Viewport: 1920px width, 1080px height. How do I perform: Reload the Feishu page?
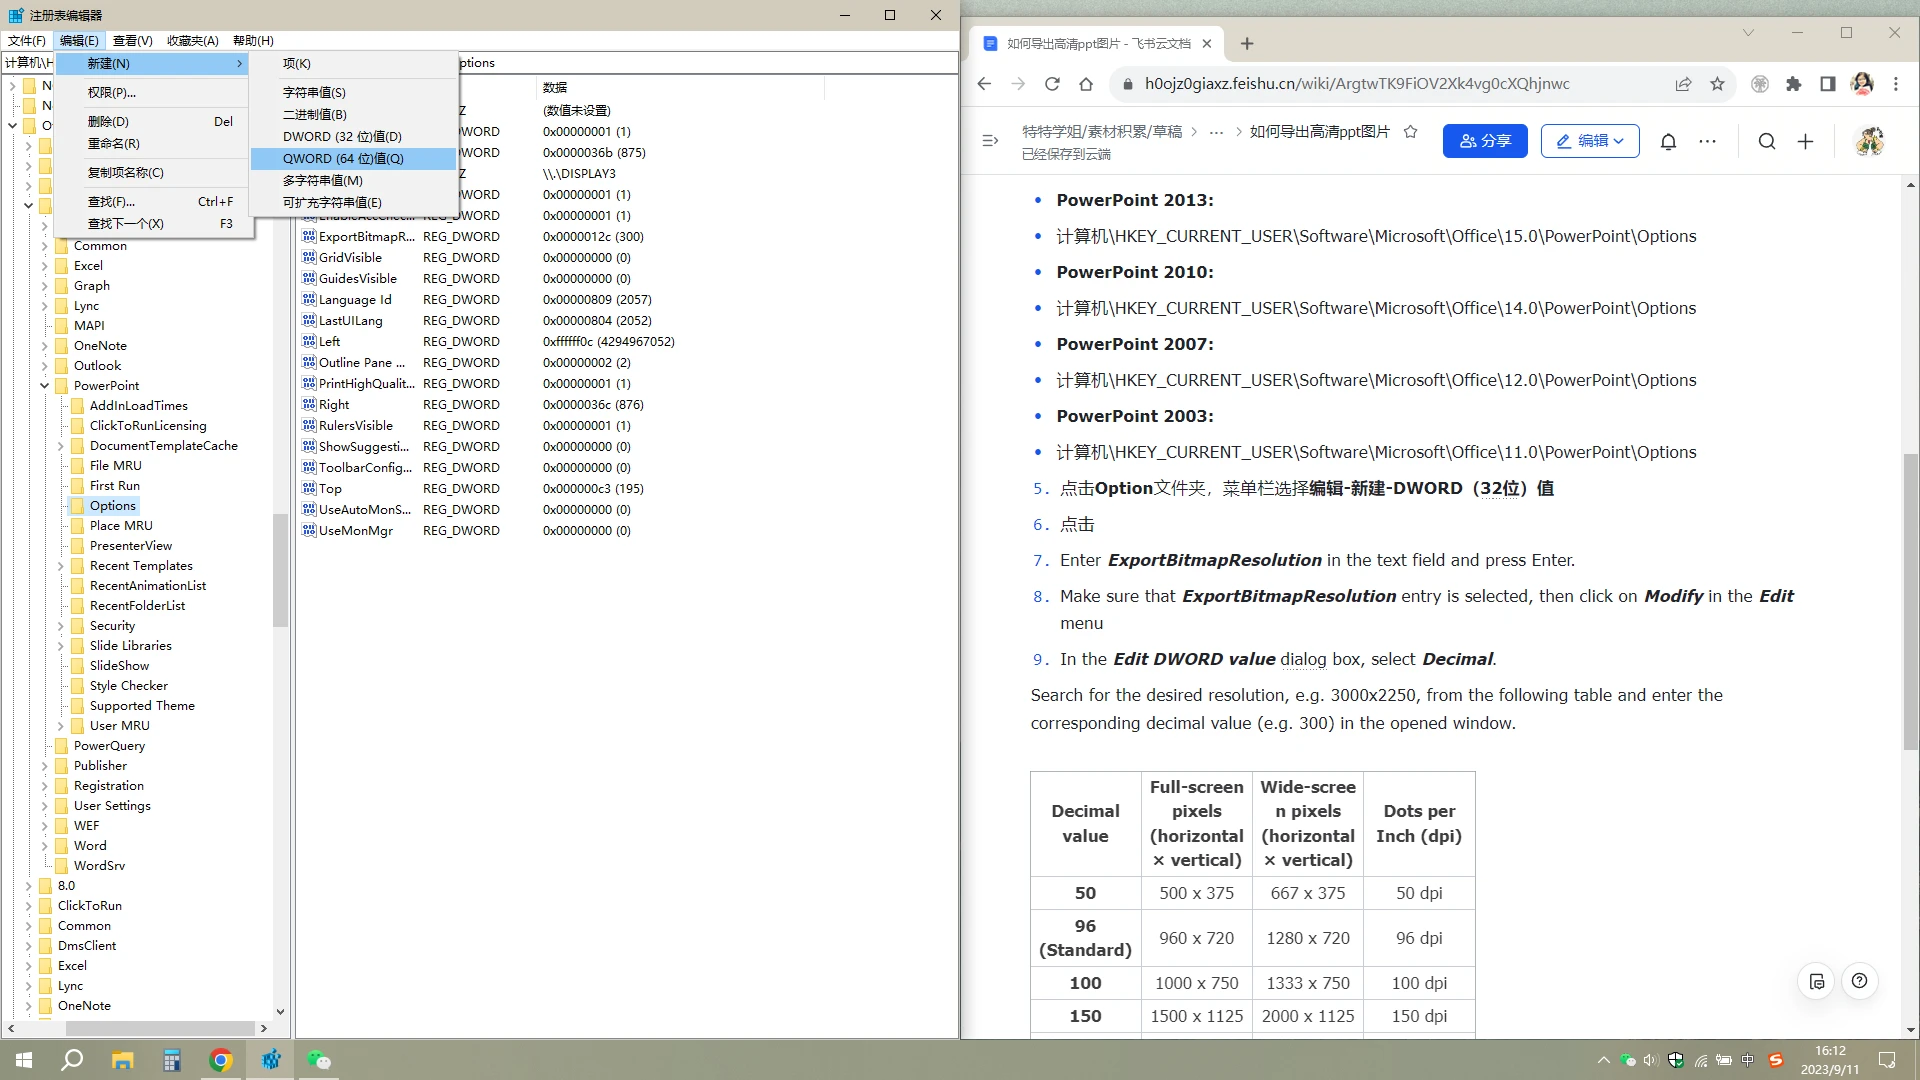click(1052, 84)
